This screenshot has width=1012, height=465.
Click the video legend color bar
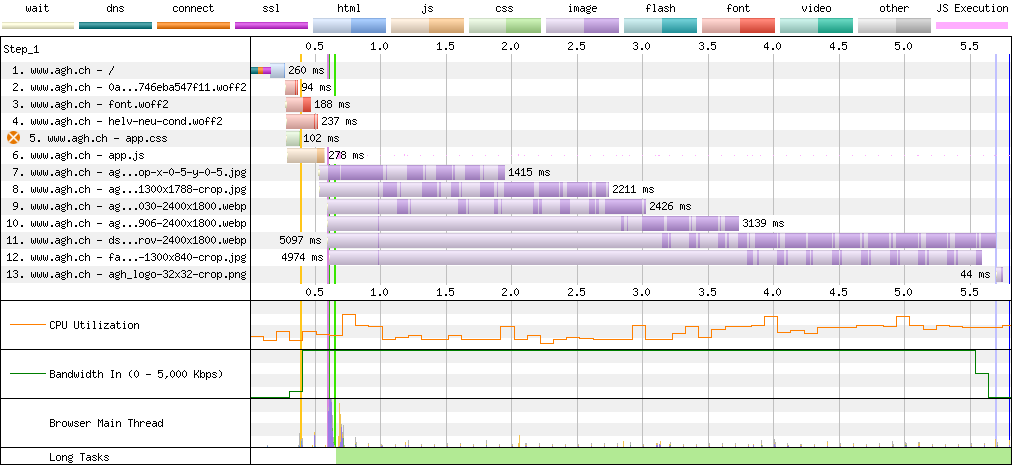click(816, 26)
